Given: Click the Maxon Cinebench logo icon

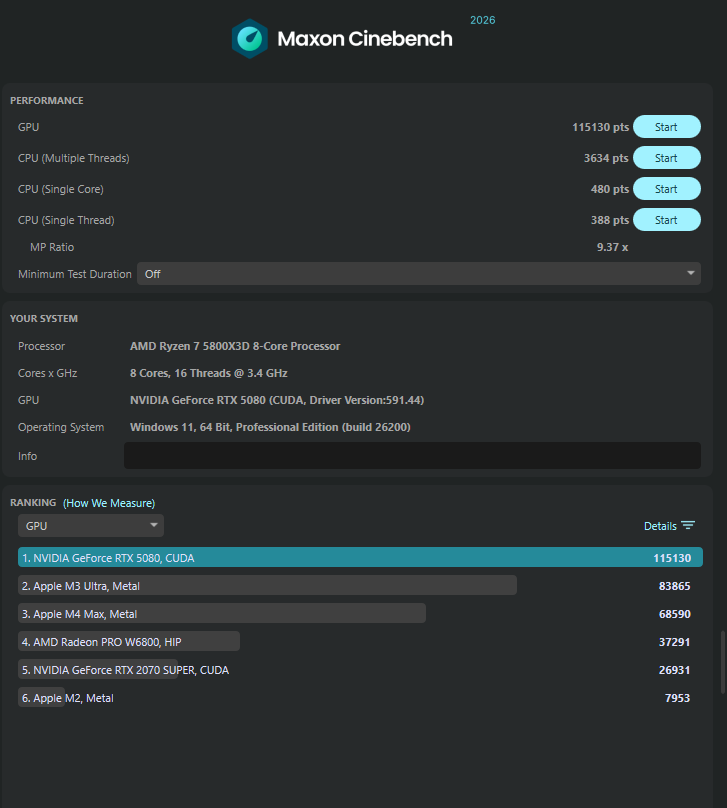Looking at the screenshot, I should pos(250,39).
